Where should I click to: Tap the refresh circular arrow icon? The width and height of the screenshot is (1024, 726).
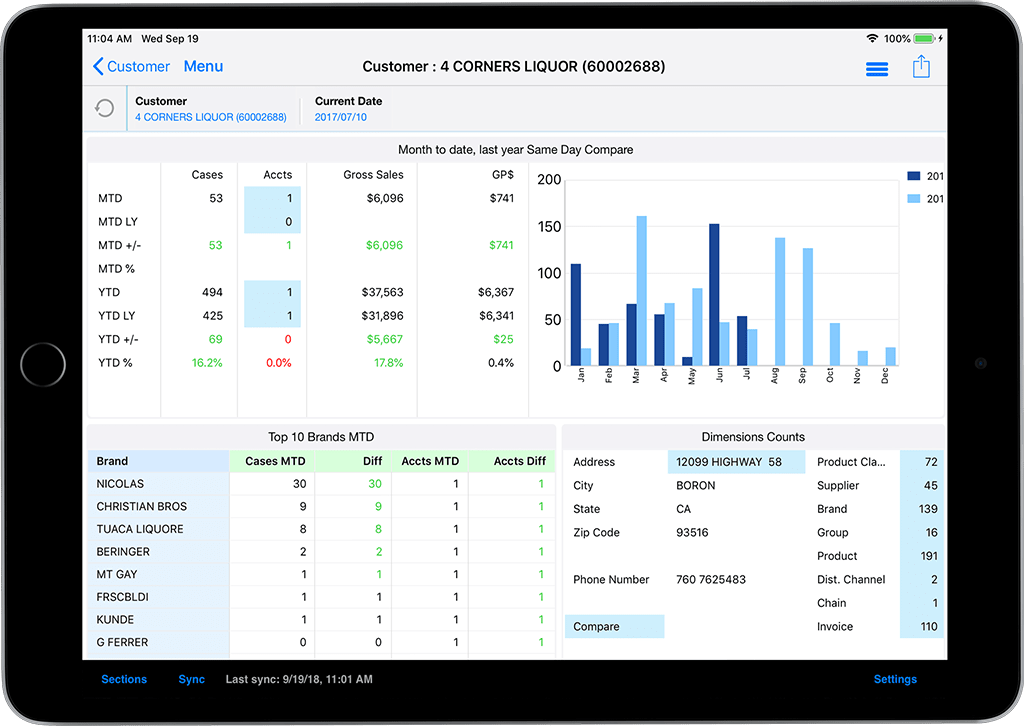pyautogui.click(x=104, y=108)
